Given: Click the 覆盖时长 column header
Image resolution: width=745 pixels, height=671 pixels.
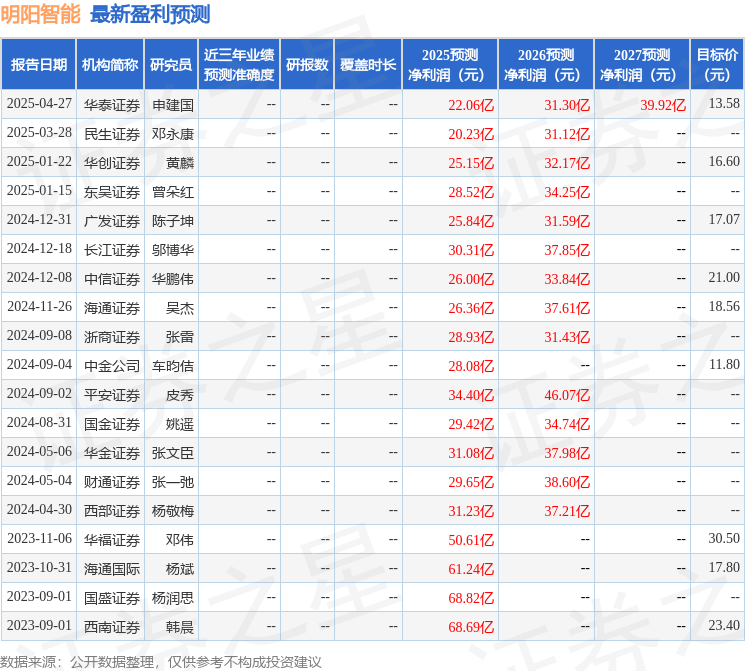Looking at the screenshot, I should click(368, 65).
